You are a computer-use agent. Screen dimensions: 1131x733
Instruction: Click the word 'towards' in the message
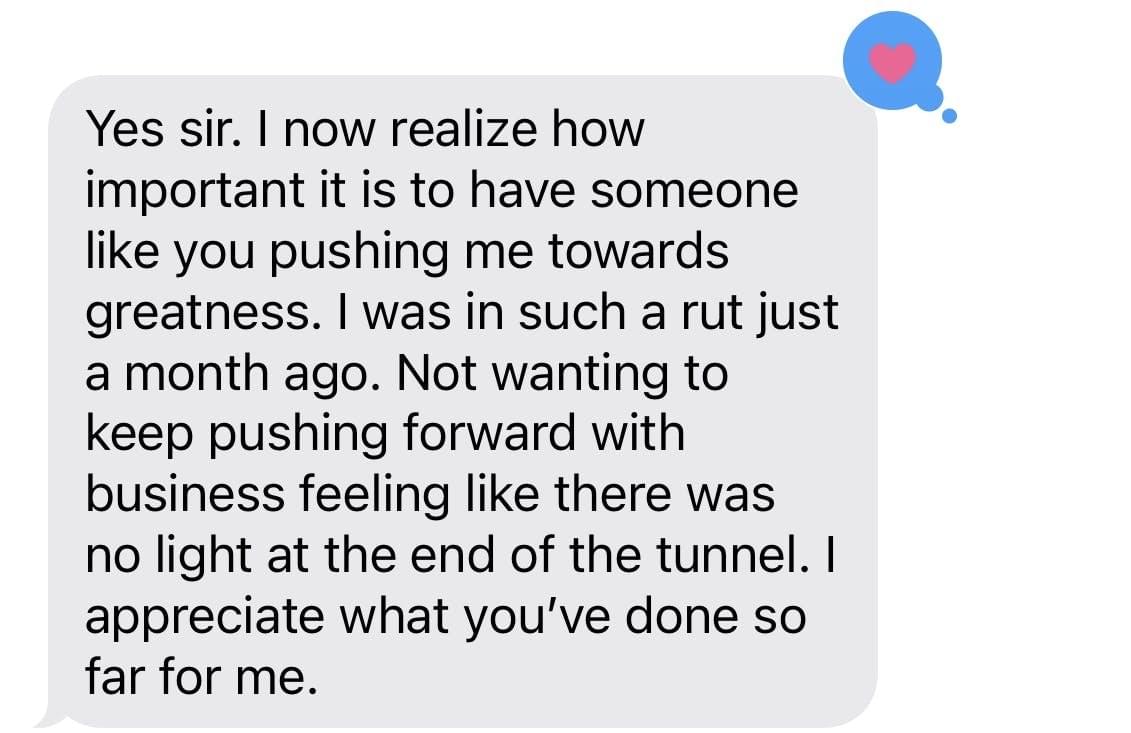click(638, 252)
